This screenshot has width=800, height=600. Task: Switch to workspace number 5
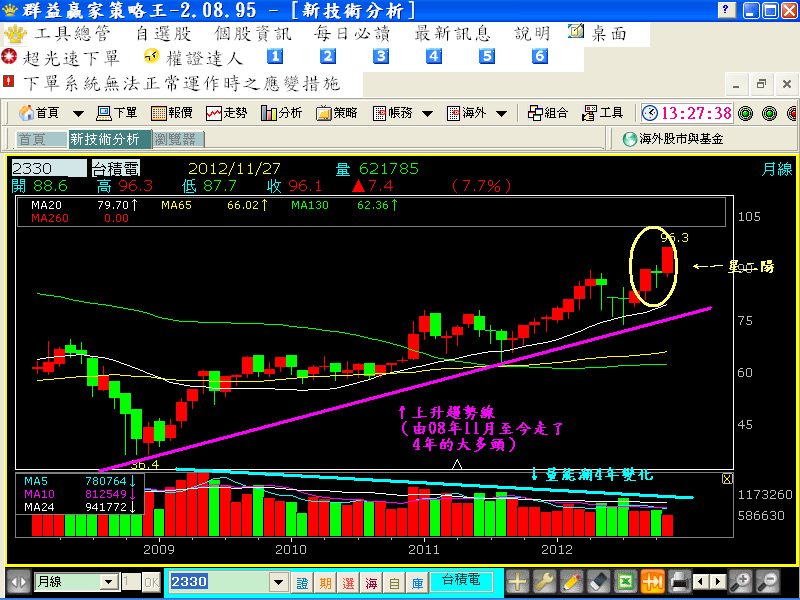487,56
